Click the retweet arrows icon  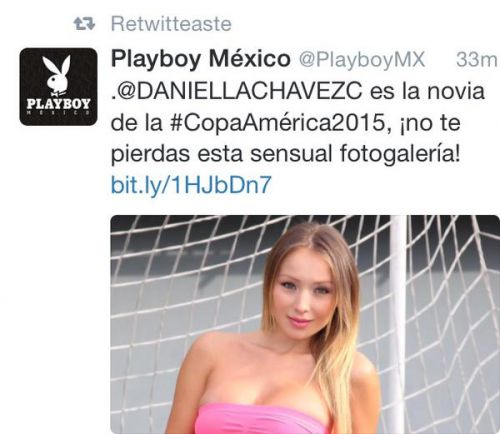[85, 24]
